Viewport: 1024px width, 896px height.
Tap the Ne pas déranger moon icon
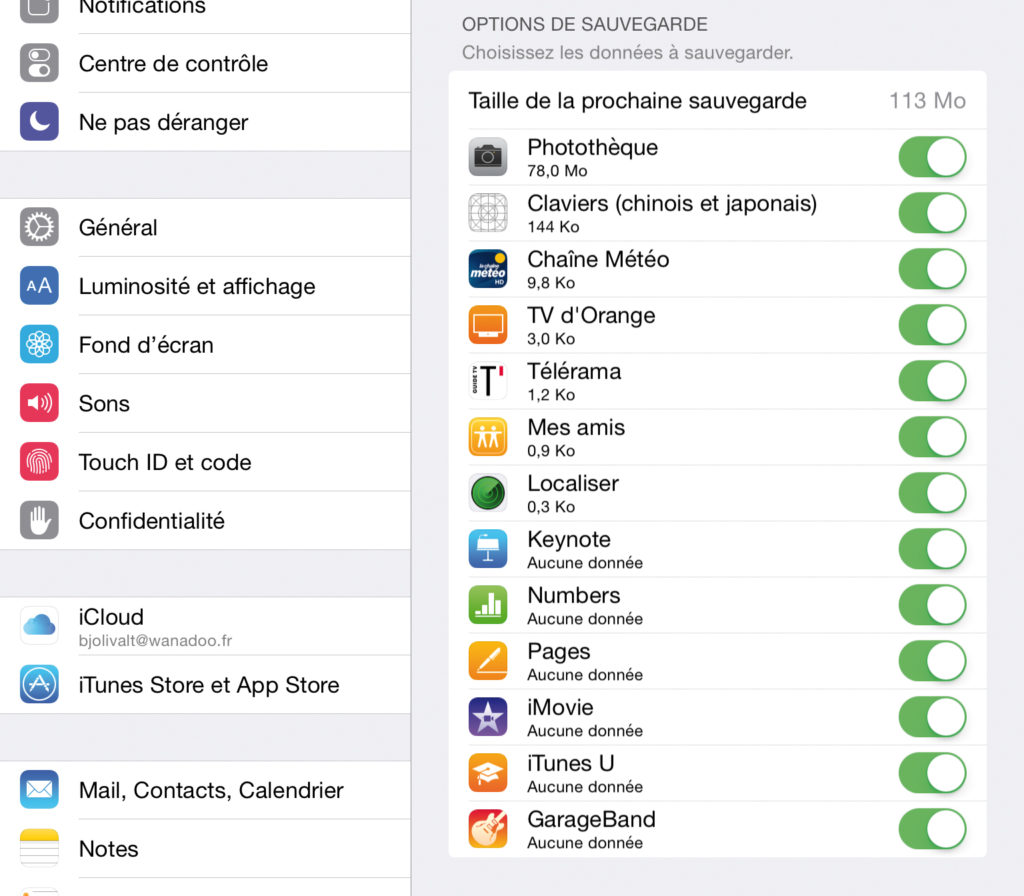click(39, 121)
